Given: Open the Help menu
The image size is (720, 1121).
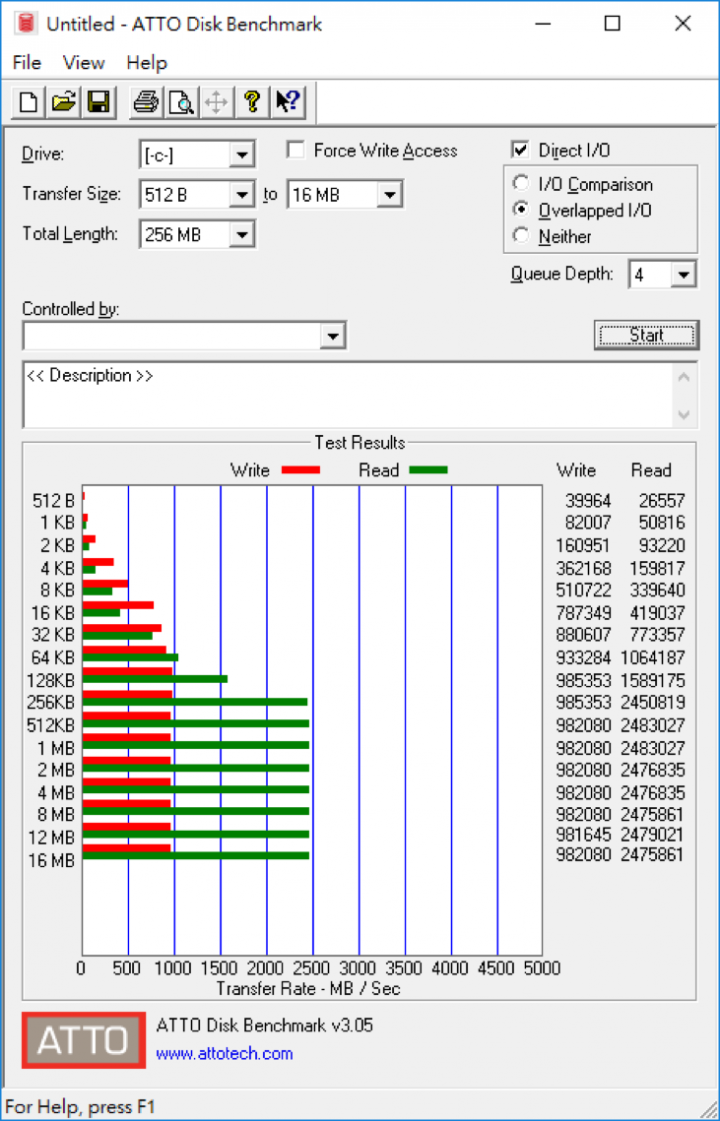Looking at the screenshot, I should click(147, 62).
